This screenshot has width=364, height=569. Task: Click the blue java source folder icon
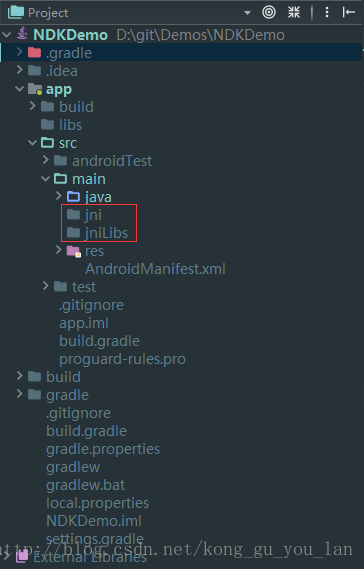(x=73, y=197)
